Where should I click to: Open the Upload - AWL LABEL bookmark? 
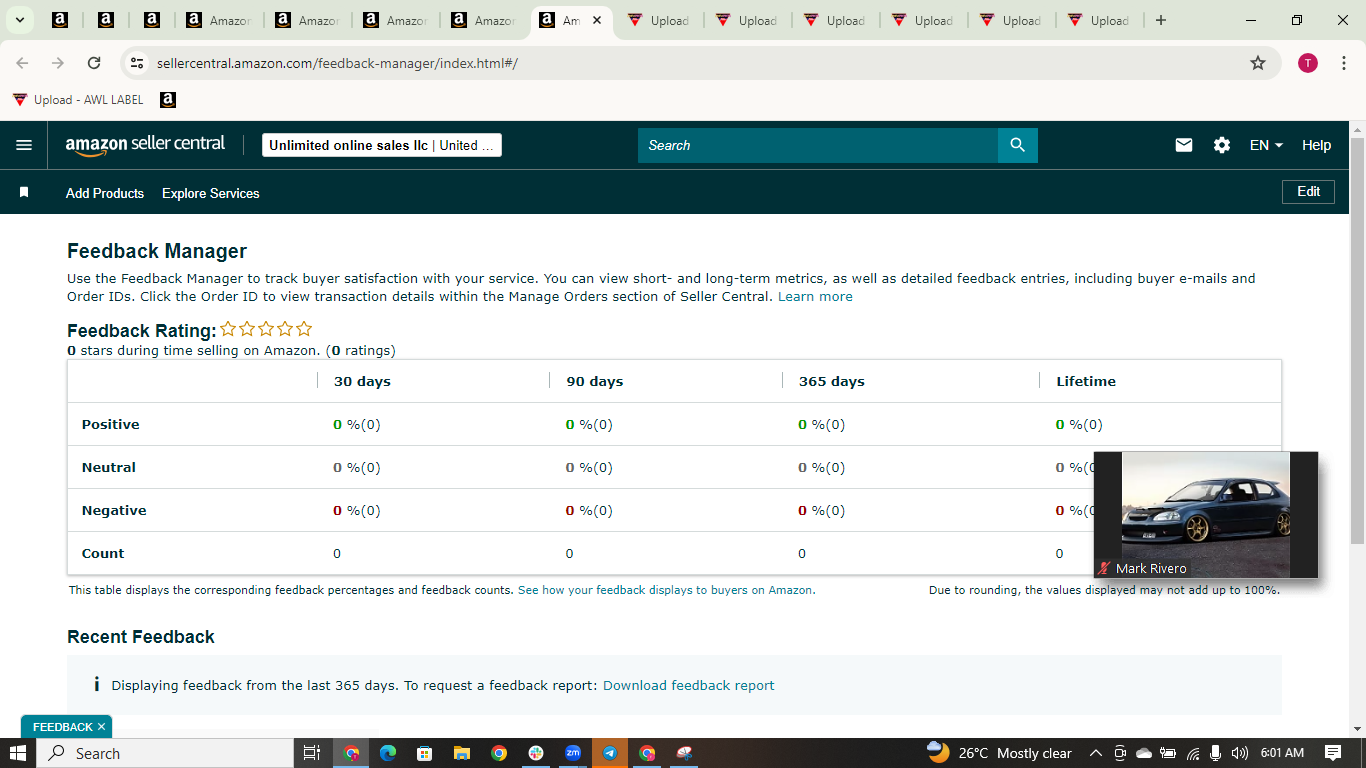pyautogui.click(x=78, y=100)
